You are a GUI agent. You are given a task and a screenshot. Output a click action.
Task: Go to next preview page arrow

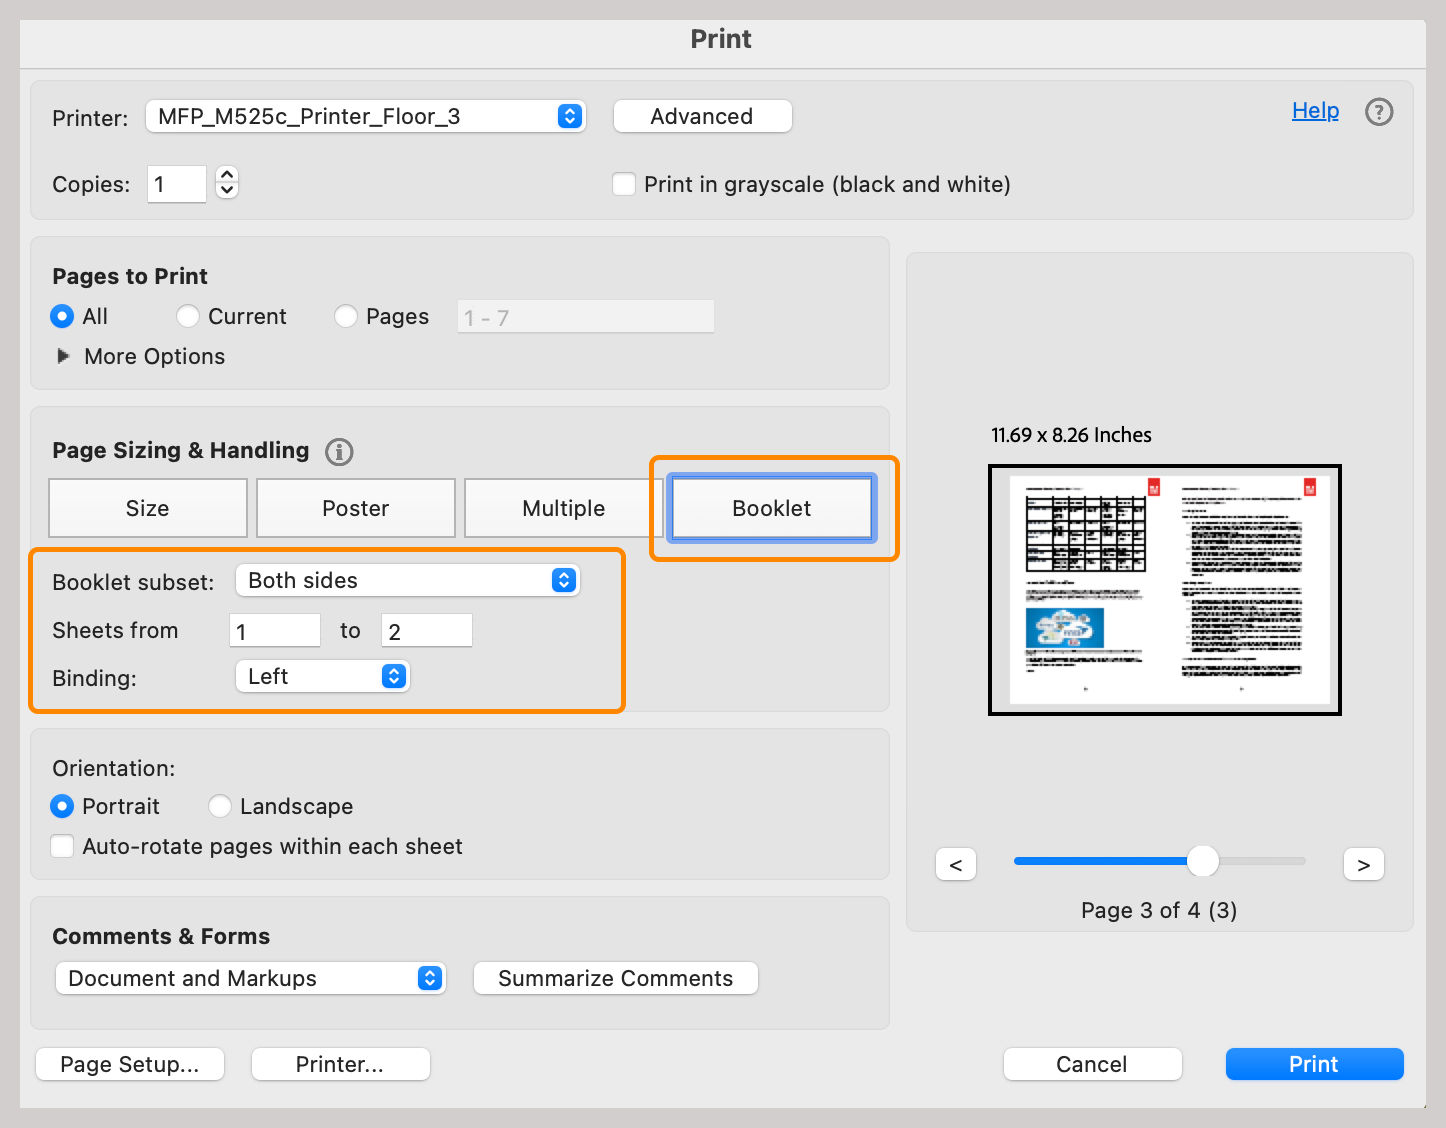point(1363,865)
